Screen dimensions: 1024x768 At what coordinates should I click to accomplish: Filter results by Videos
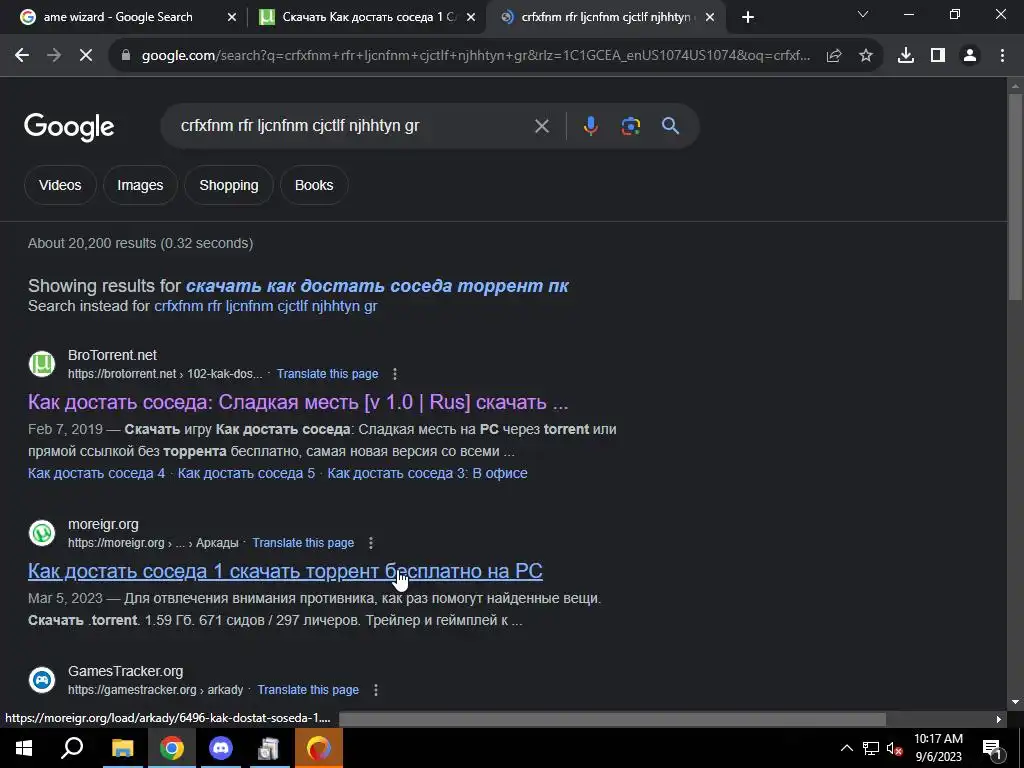click(60, 185)
